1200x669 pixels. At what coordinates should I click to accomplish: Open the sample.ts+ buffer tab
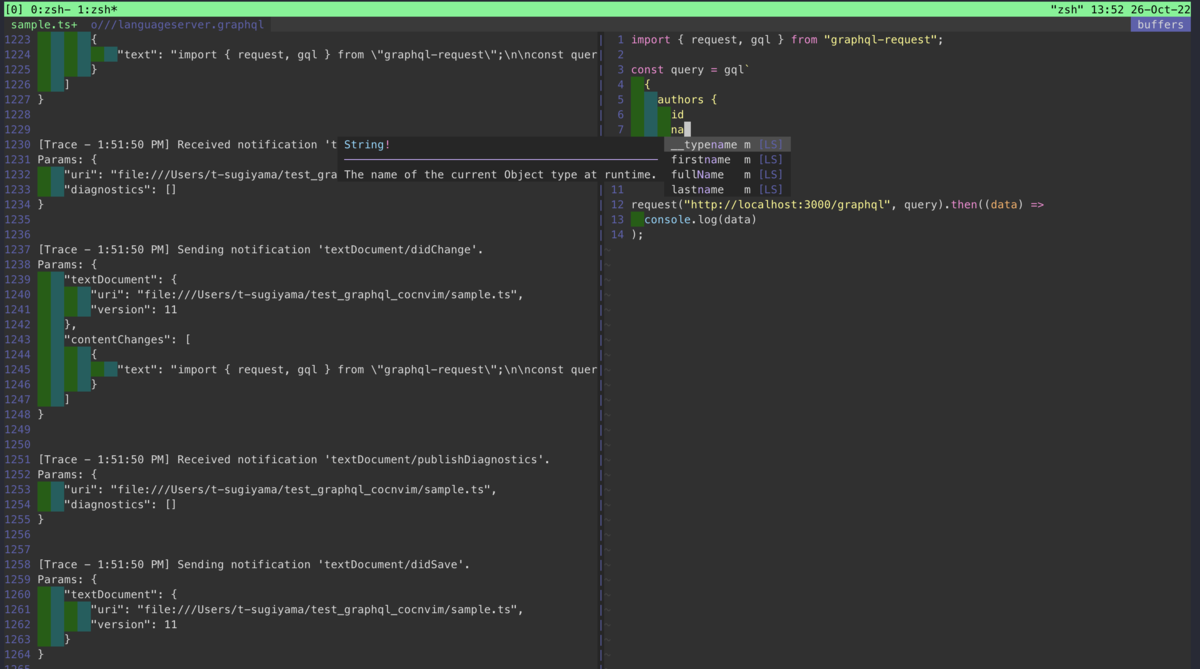click(44, 24)
